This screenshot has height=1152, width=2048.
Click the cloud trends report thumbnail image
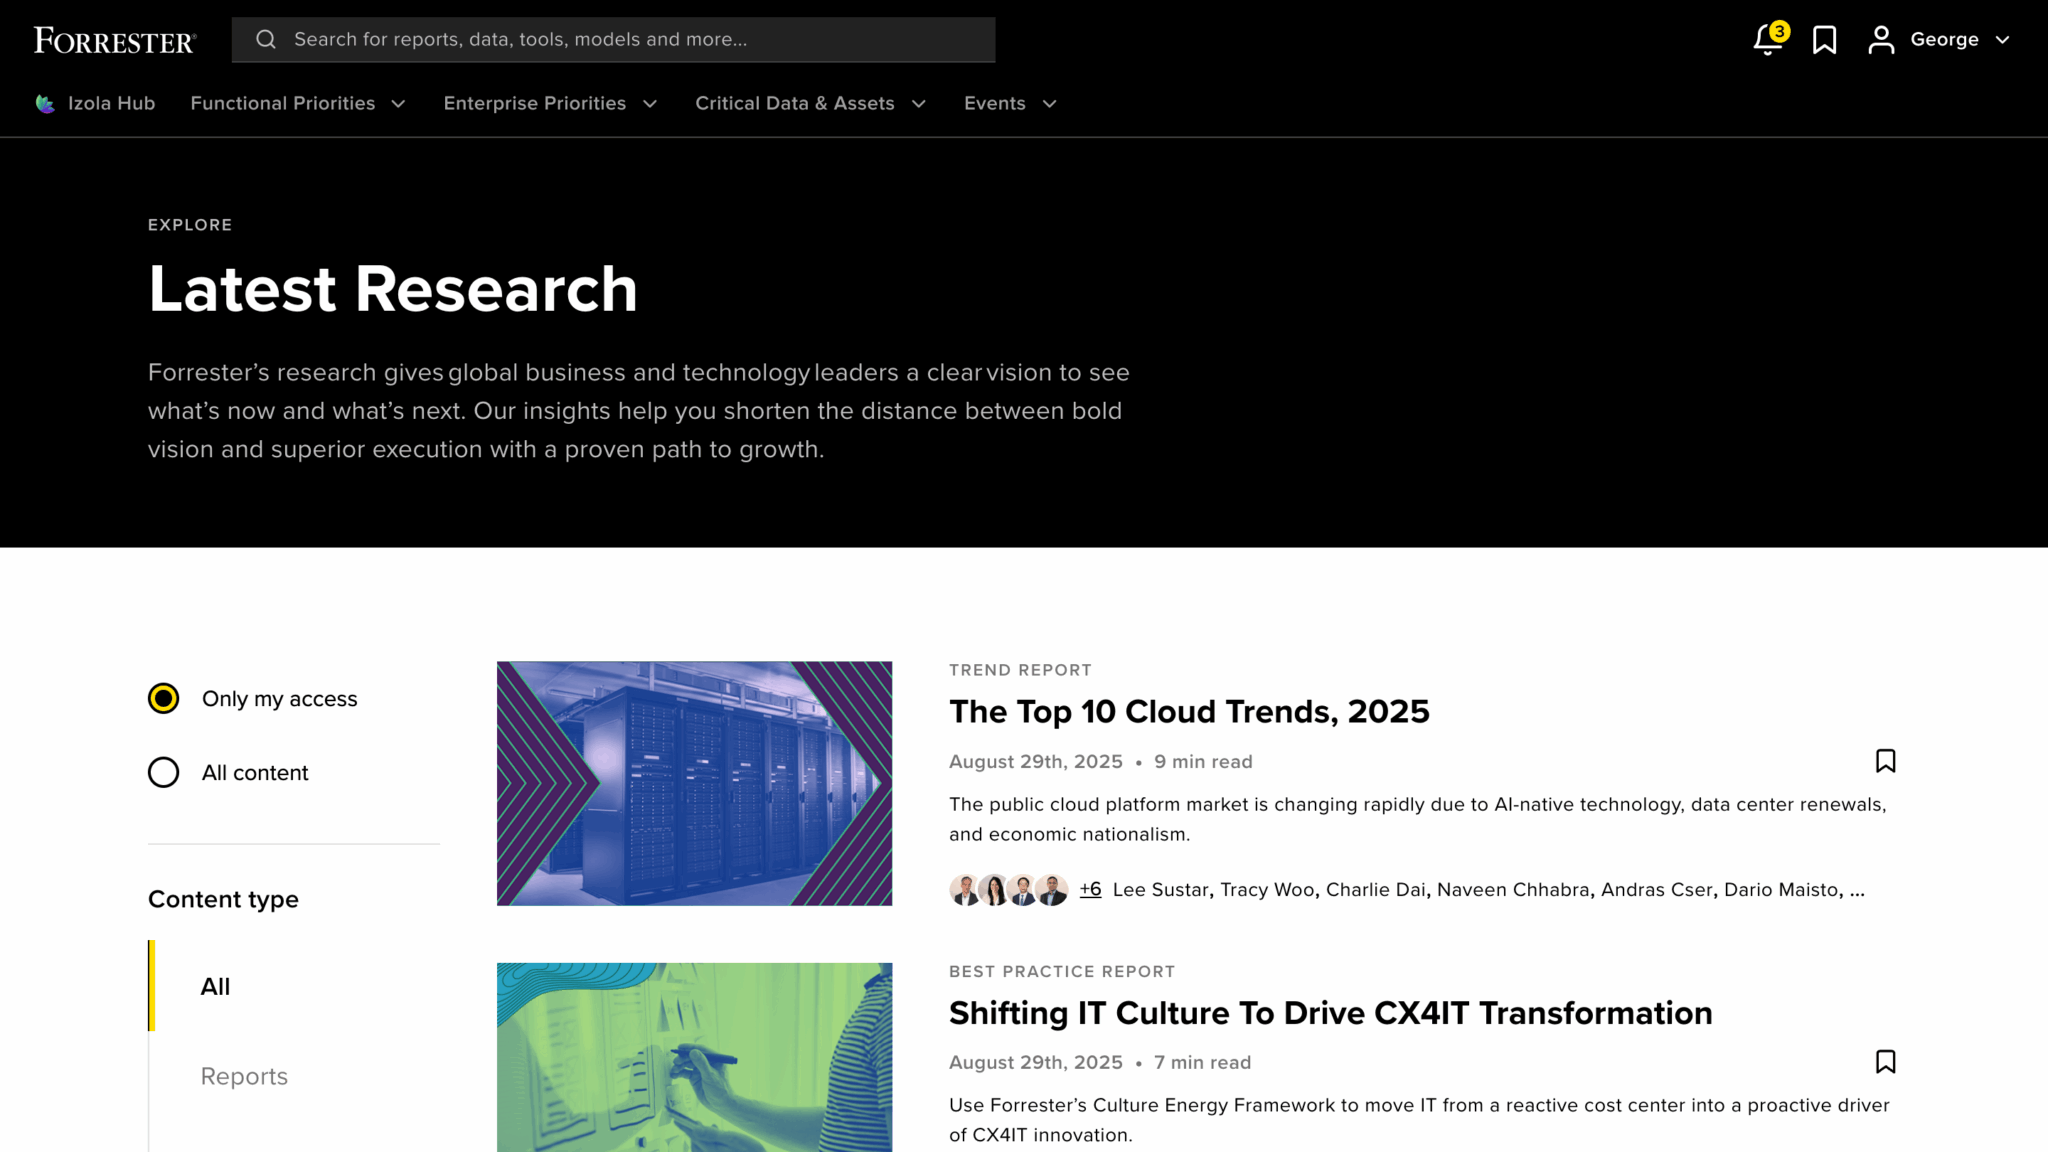click(x=694, y=783)
